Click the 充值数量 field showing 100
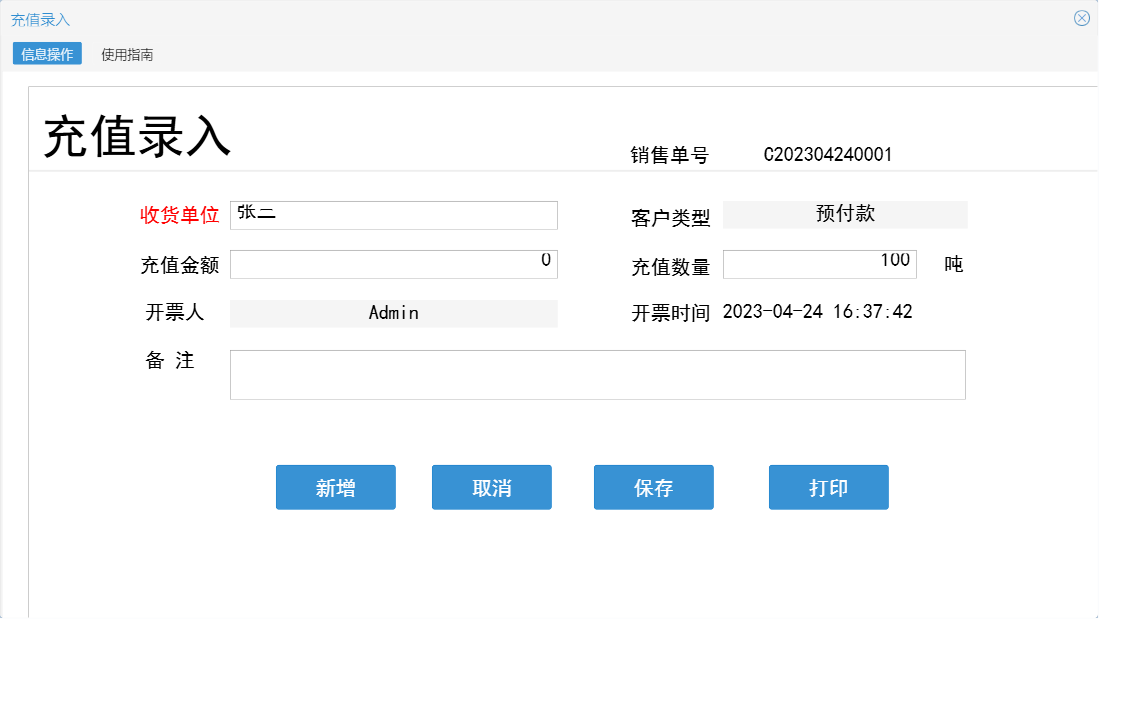The width and height of the screenshot is (1130, 712). pos(820,263)
